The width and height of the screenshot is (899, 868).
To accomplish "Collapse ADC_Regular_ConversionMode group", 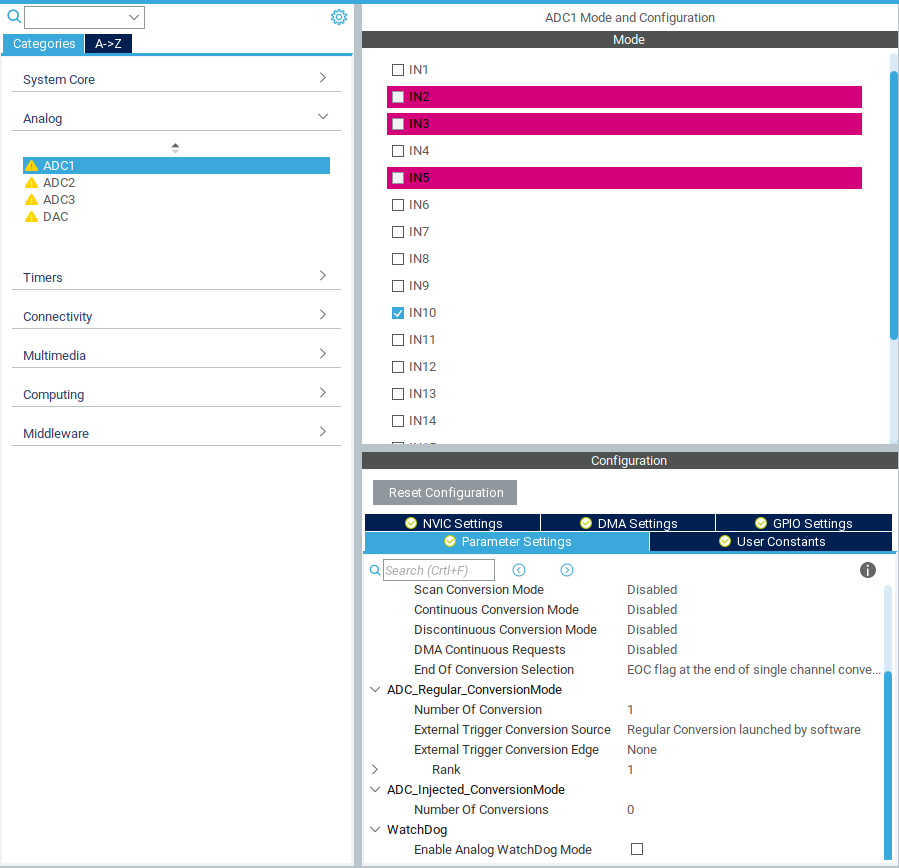I will 375,689.
